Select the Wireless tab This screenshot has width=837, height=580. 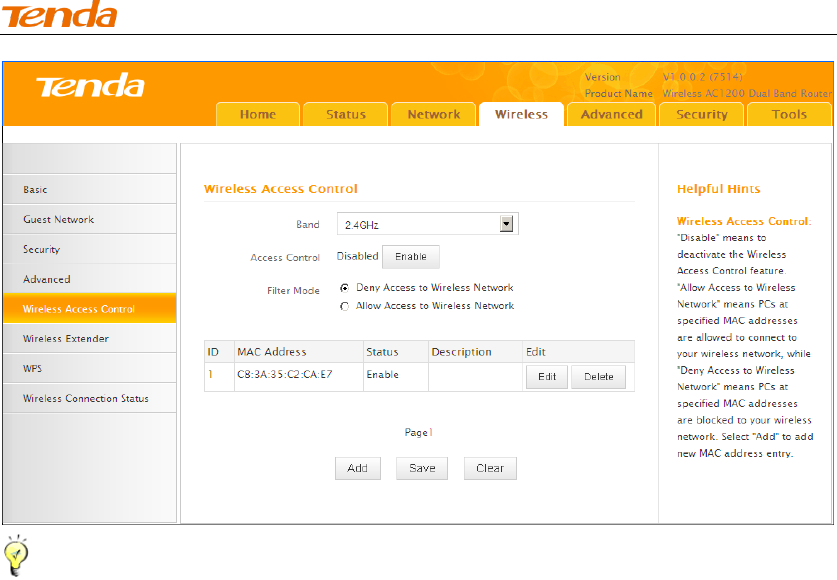pyautogui.click(x=522, y=114)
